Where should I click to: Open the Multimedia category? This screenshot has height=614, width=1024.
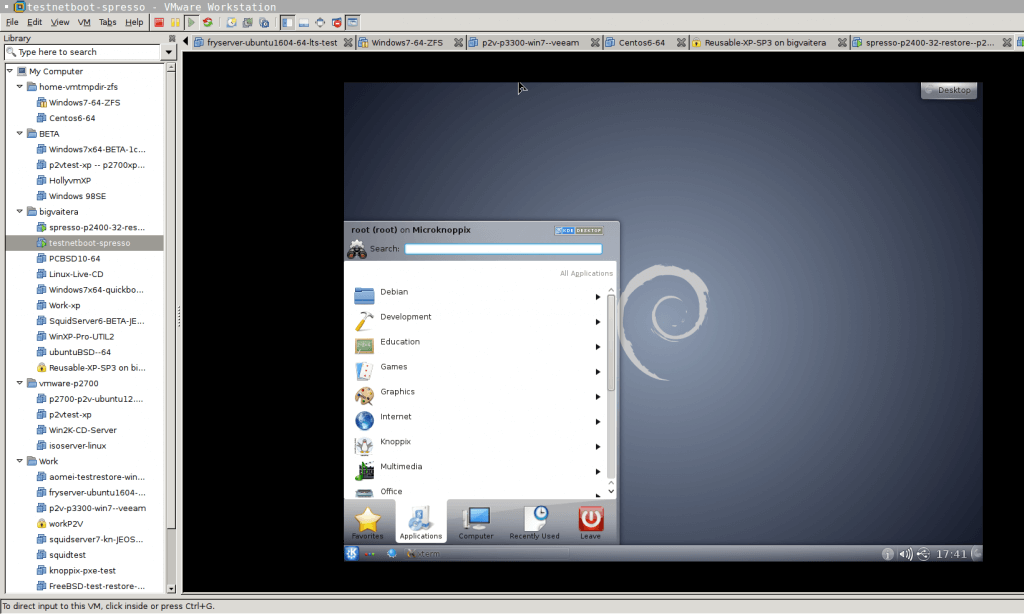478,470
